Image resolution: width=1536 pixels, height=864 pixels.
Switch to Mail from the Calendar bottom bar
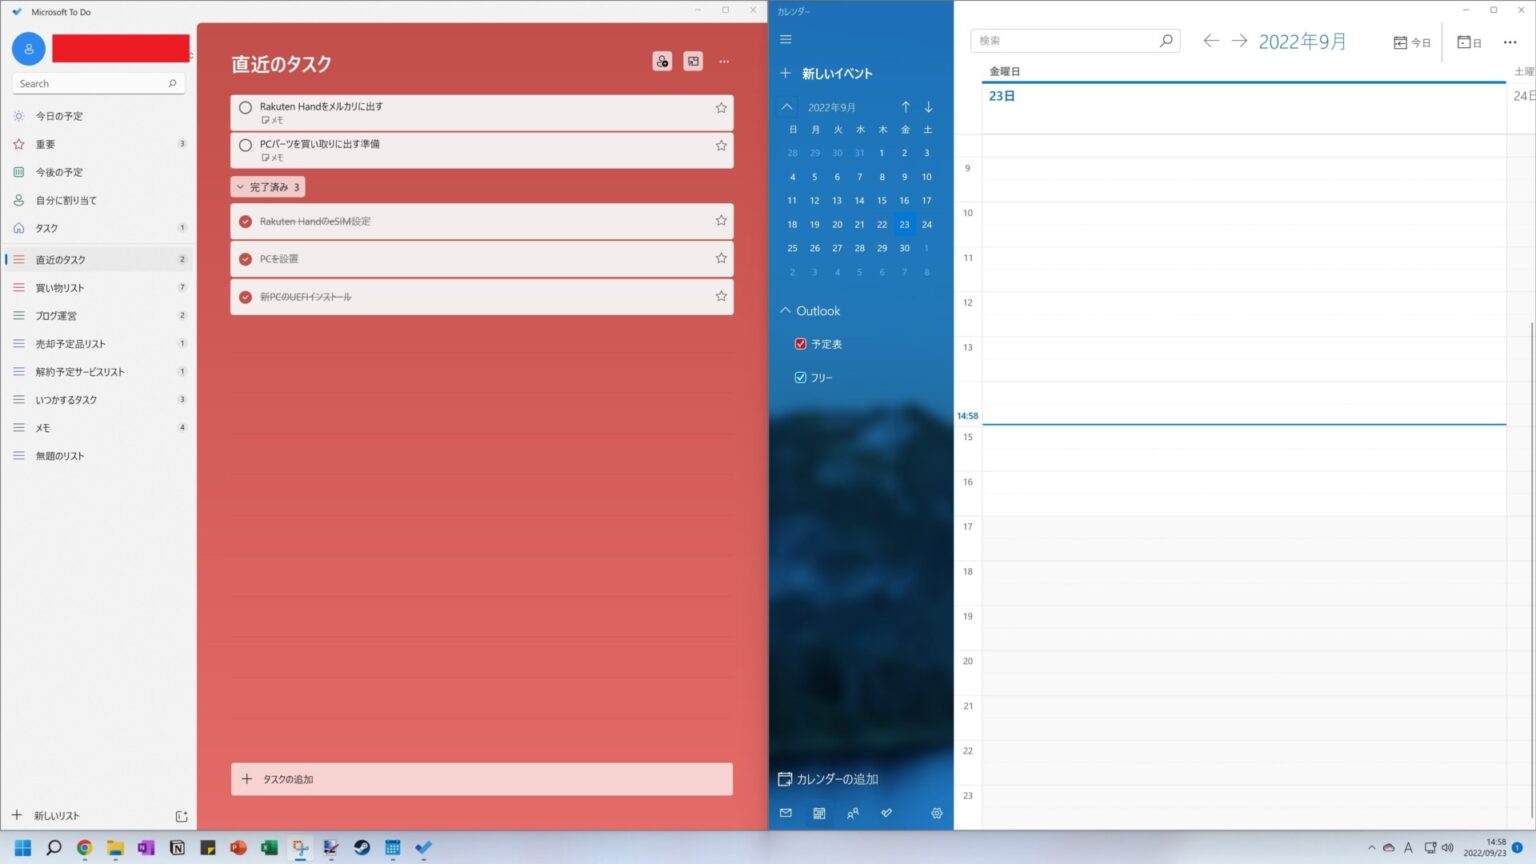point(786,813)
